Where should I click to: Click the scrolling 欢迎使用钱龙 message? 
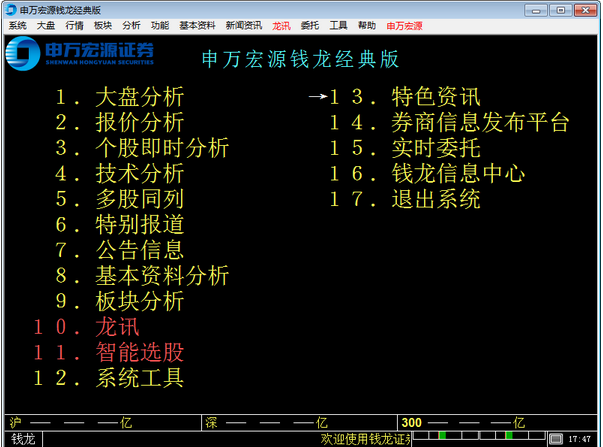tap(366, 439)
